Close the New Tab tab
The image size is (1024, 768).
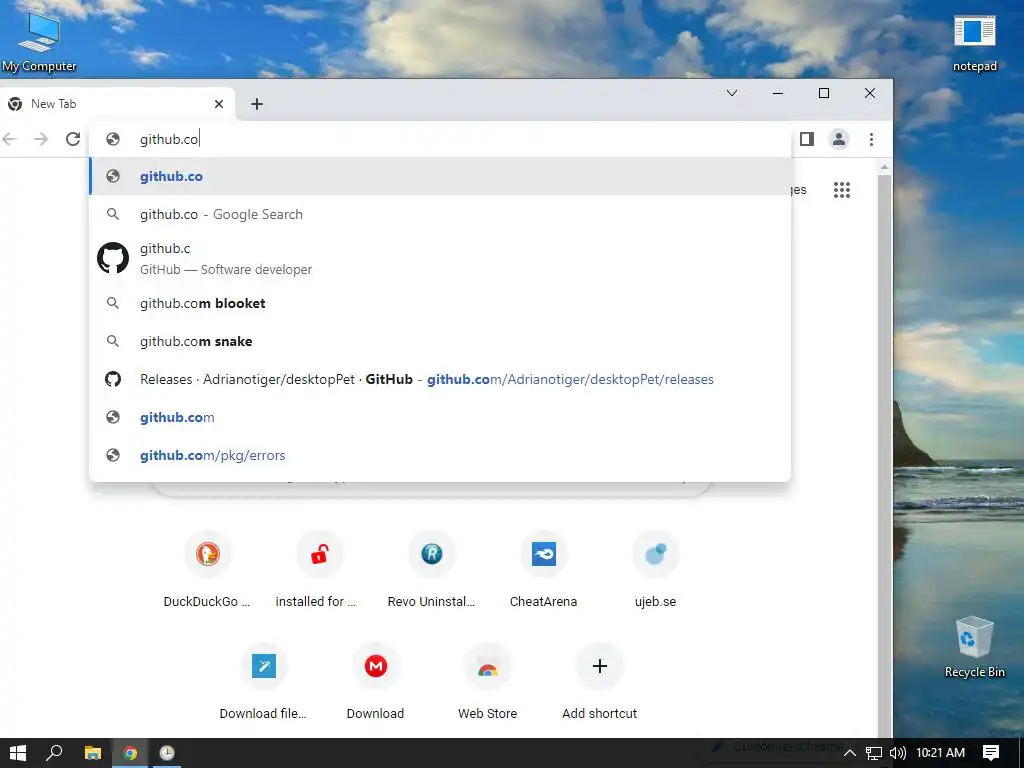coord(219,104)
